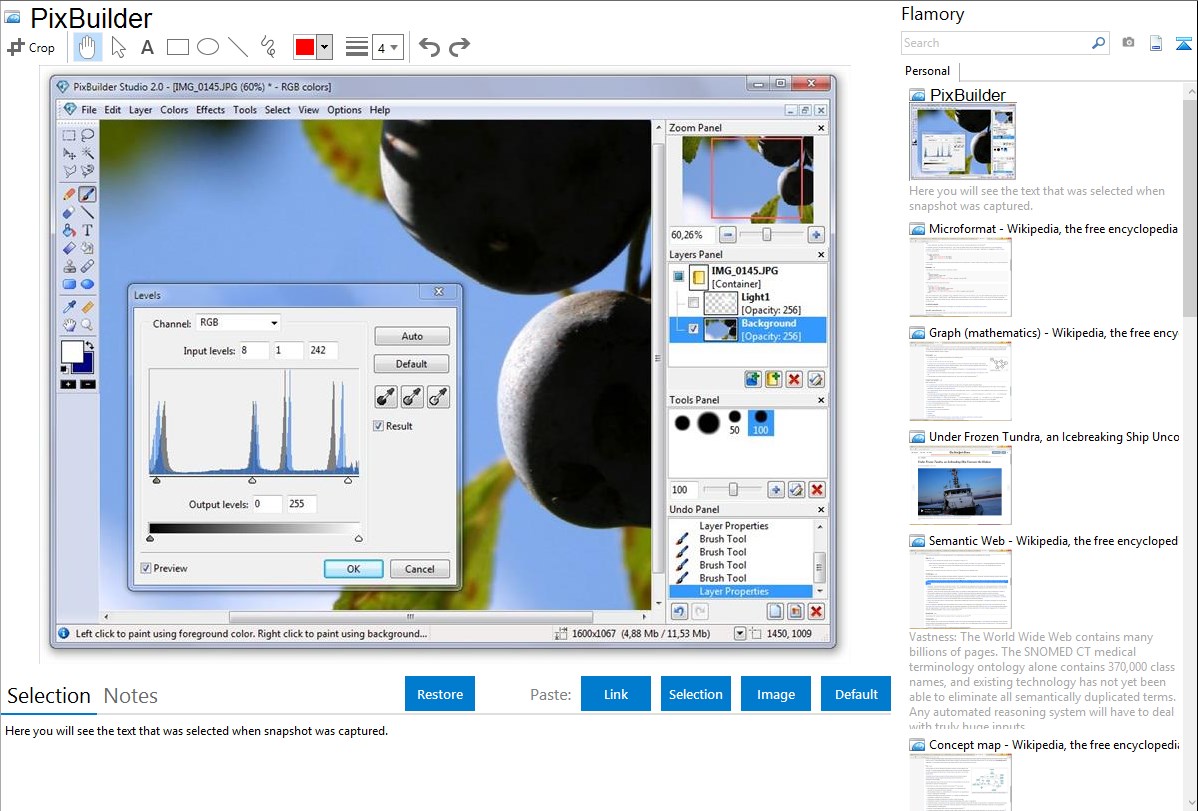Switch to the Notes tab

tap(131, 696)
